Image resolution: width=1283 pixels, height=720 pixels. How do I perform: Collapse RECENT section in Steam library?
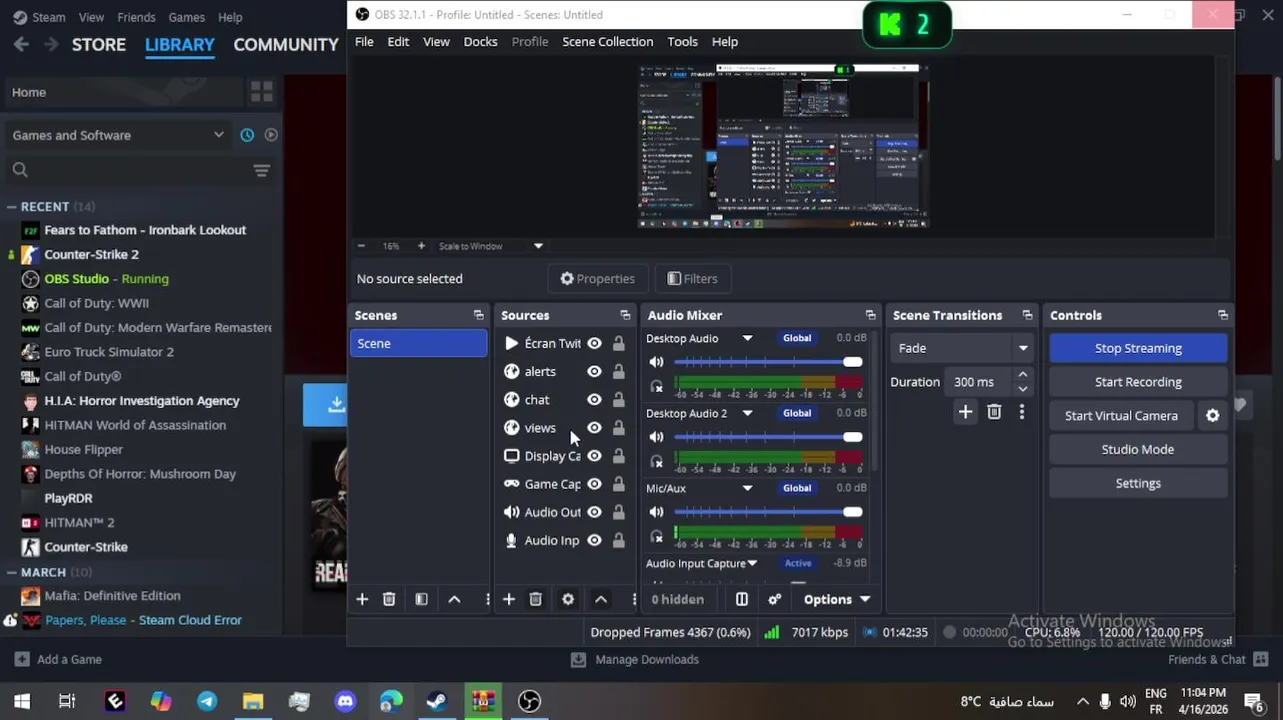(11, 206)
